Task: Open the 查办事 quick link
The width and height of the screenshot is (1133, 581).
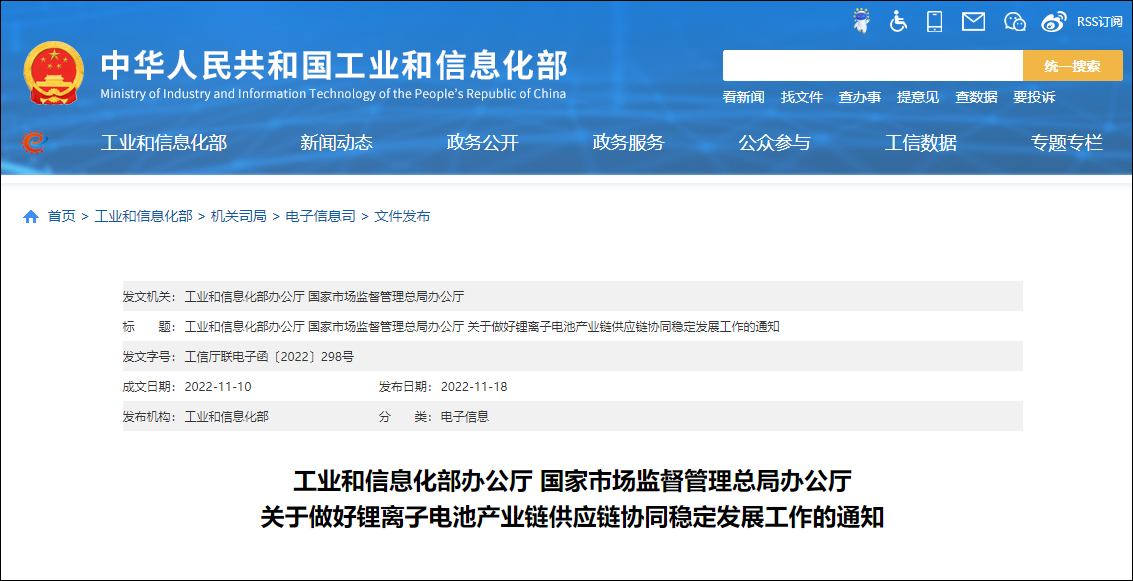Action: point(860,97)
